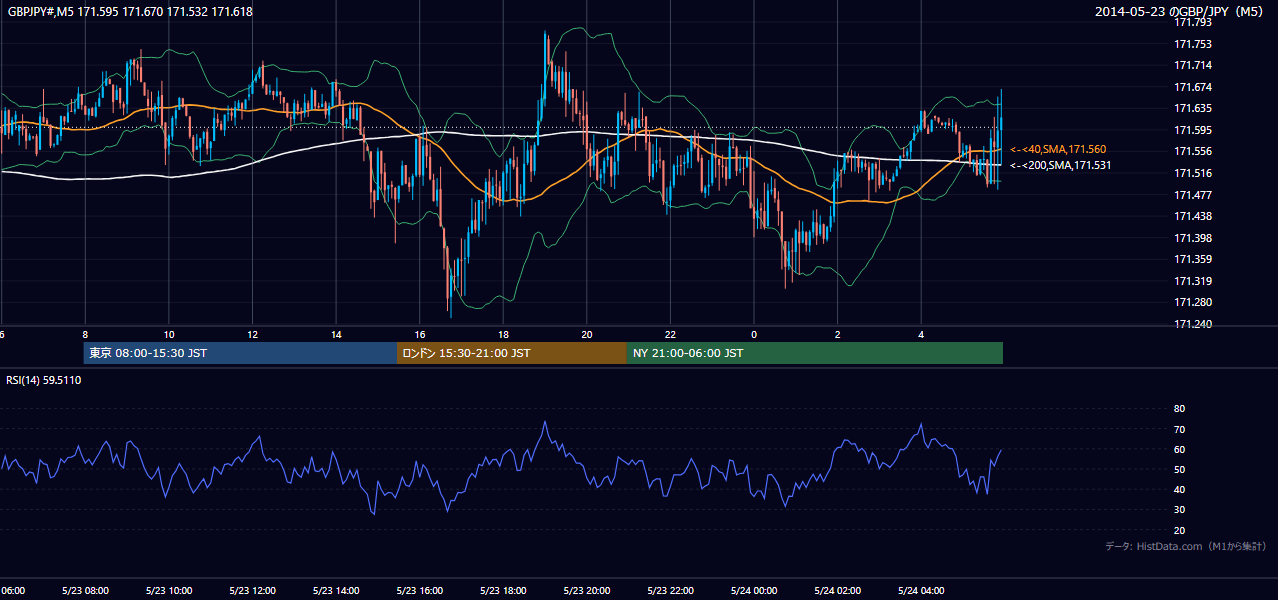1278x600 pixels.
Task: Click RSI scale value 30
Action: 1180,510
